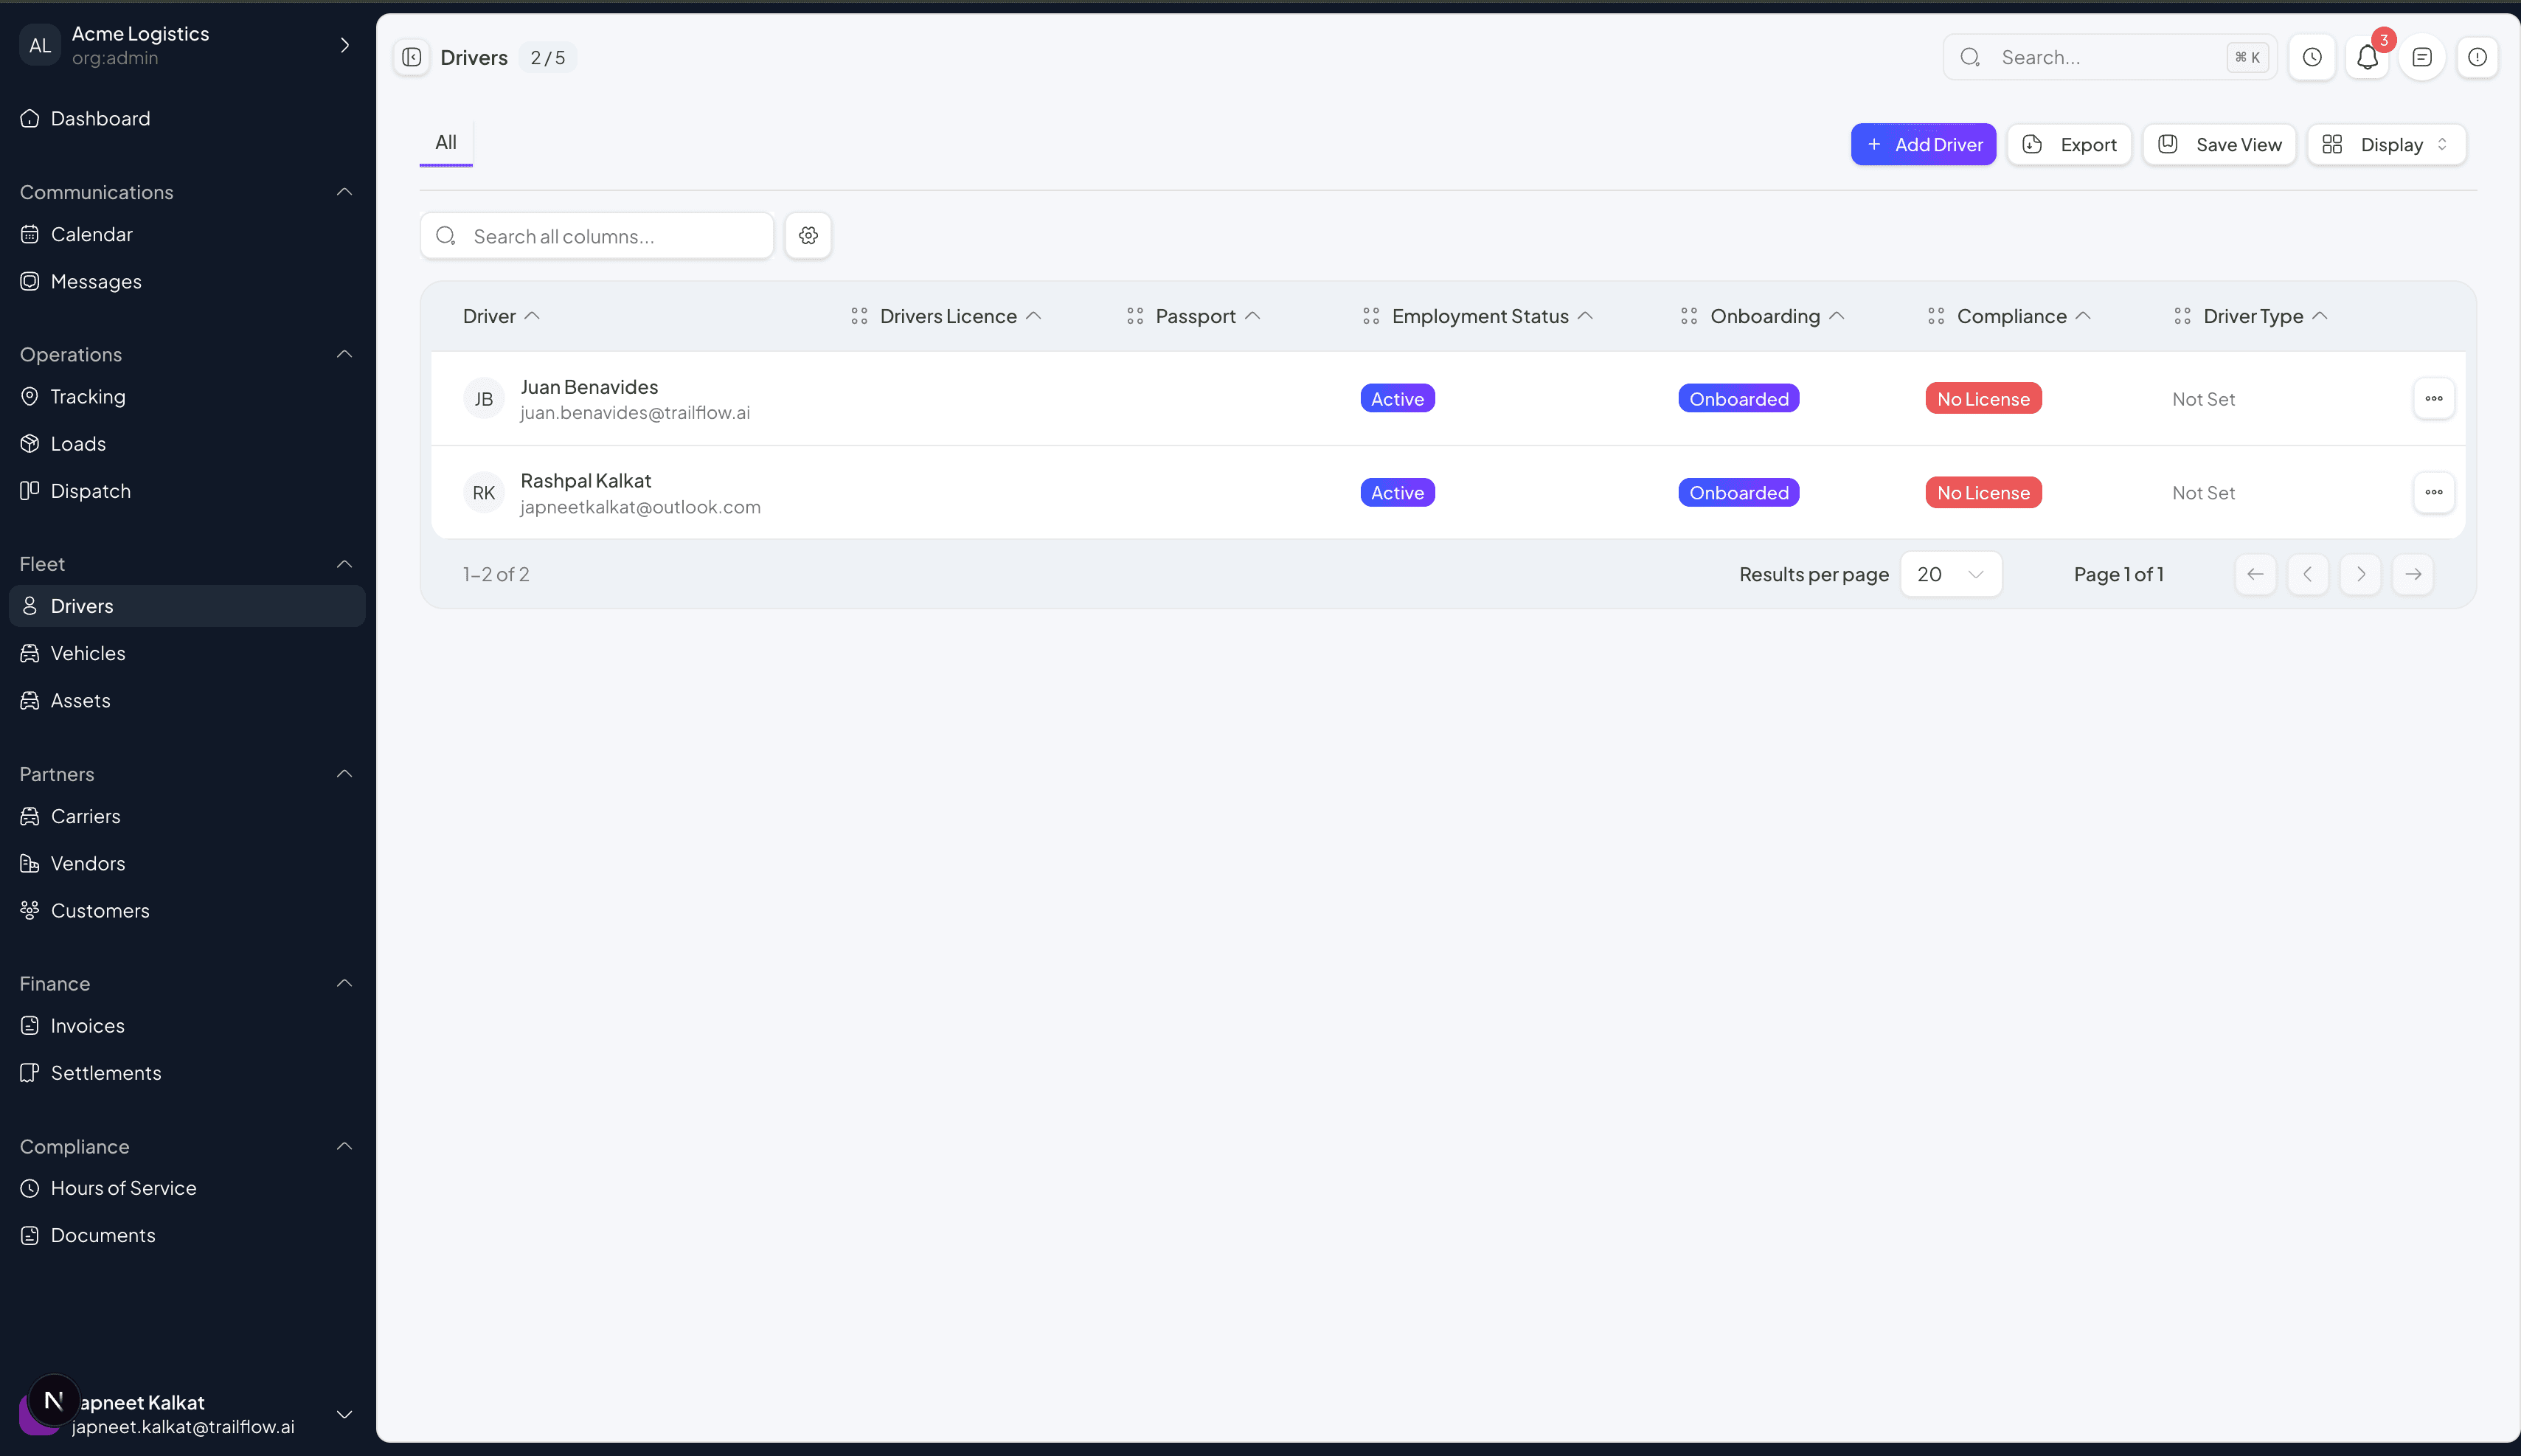Open the column settings gear beside search
Viewport: 2521px width, 1456px height.
[808, 235]
